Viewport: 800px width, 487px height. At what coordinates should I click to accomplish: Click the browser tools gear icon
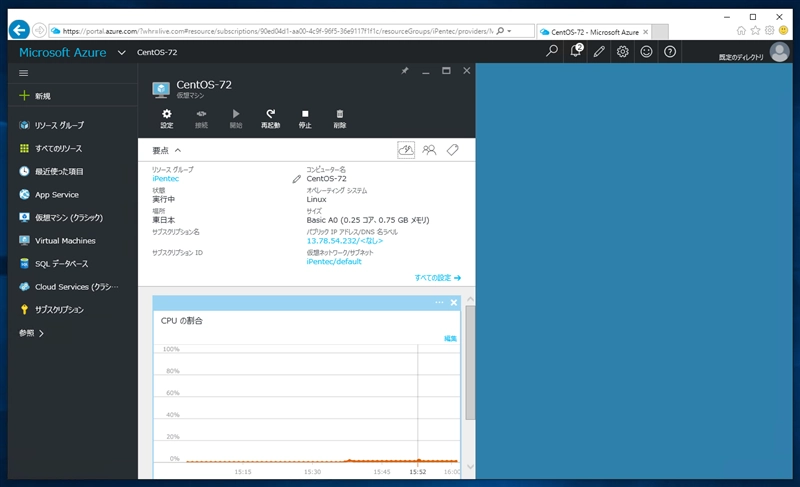pyautogui.click(x=769, y=31)
